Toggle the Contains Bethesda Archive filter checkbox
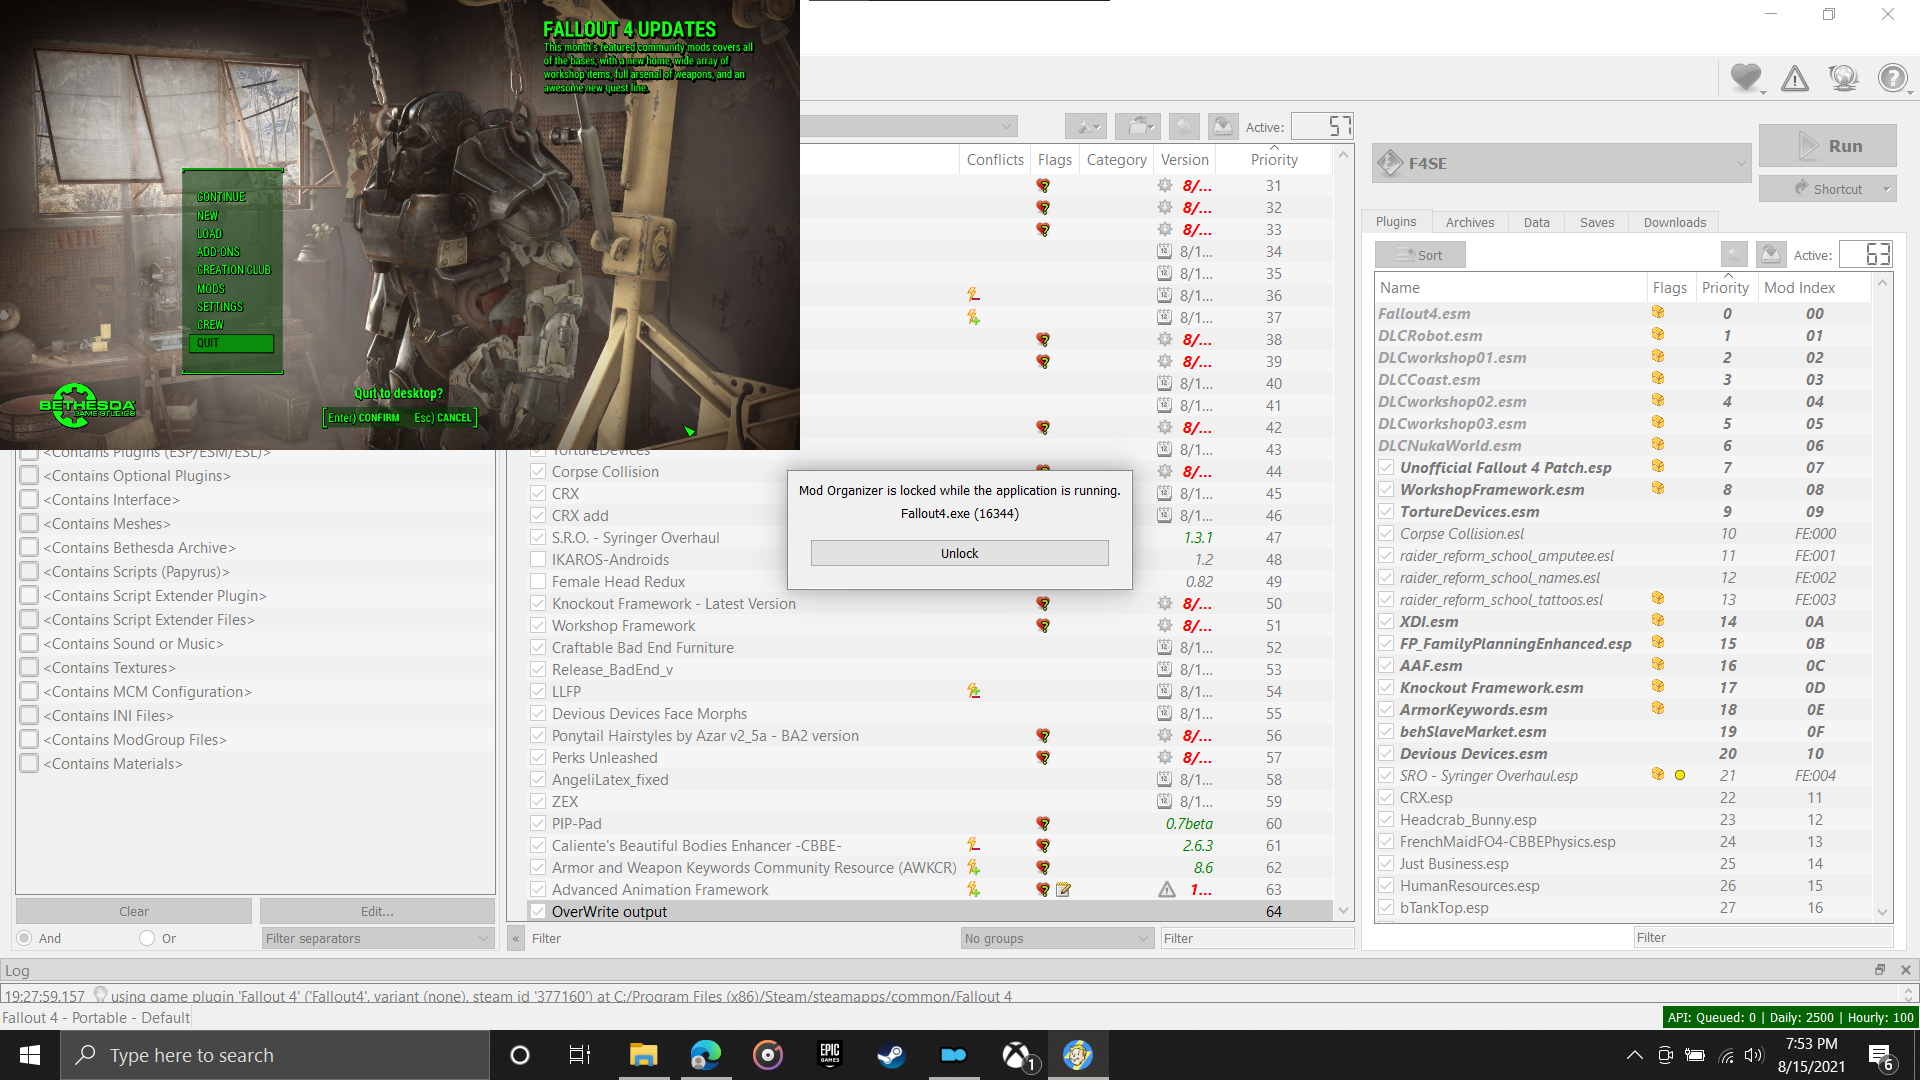This screenshot has width=1920, height=1080. coord(29,548)
